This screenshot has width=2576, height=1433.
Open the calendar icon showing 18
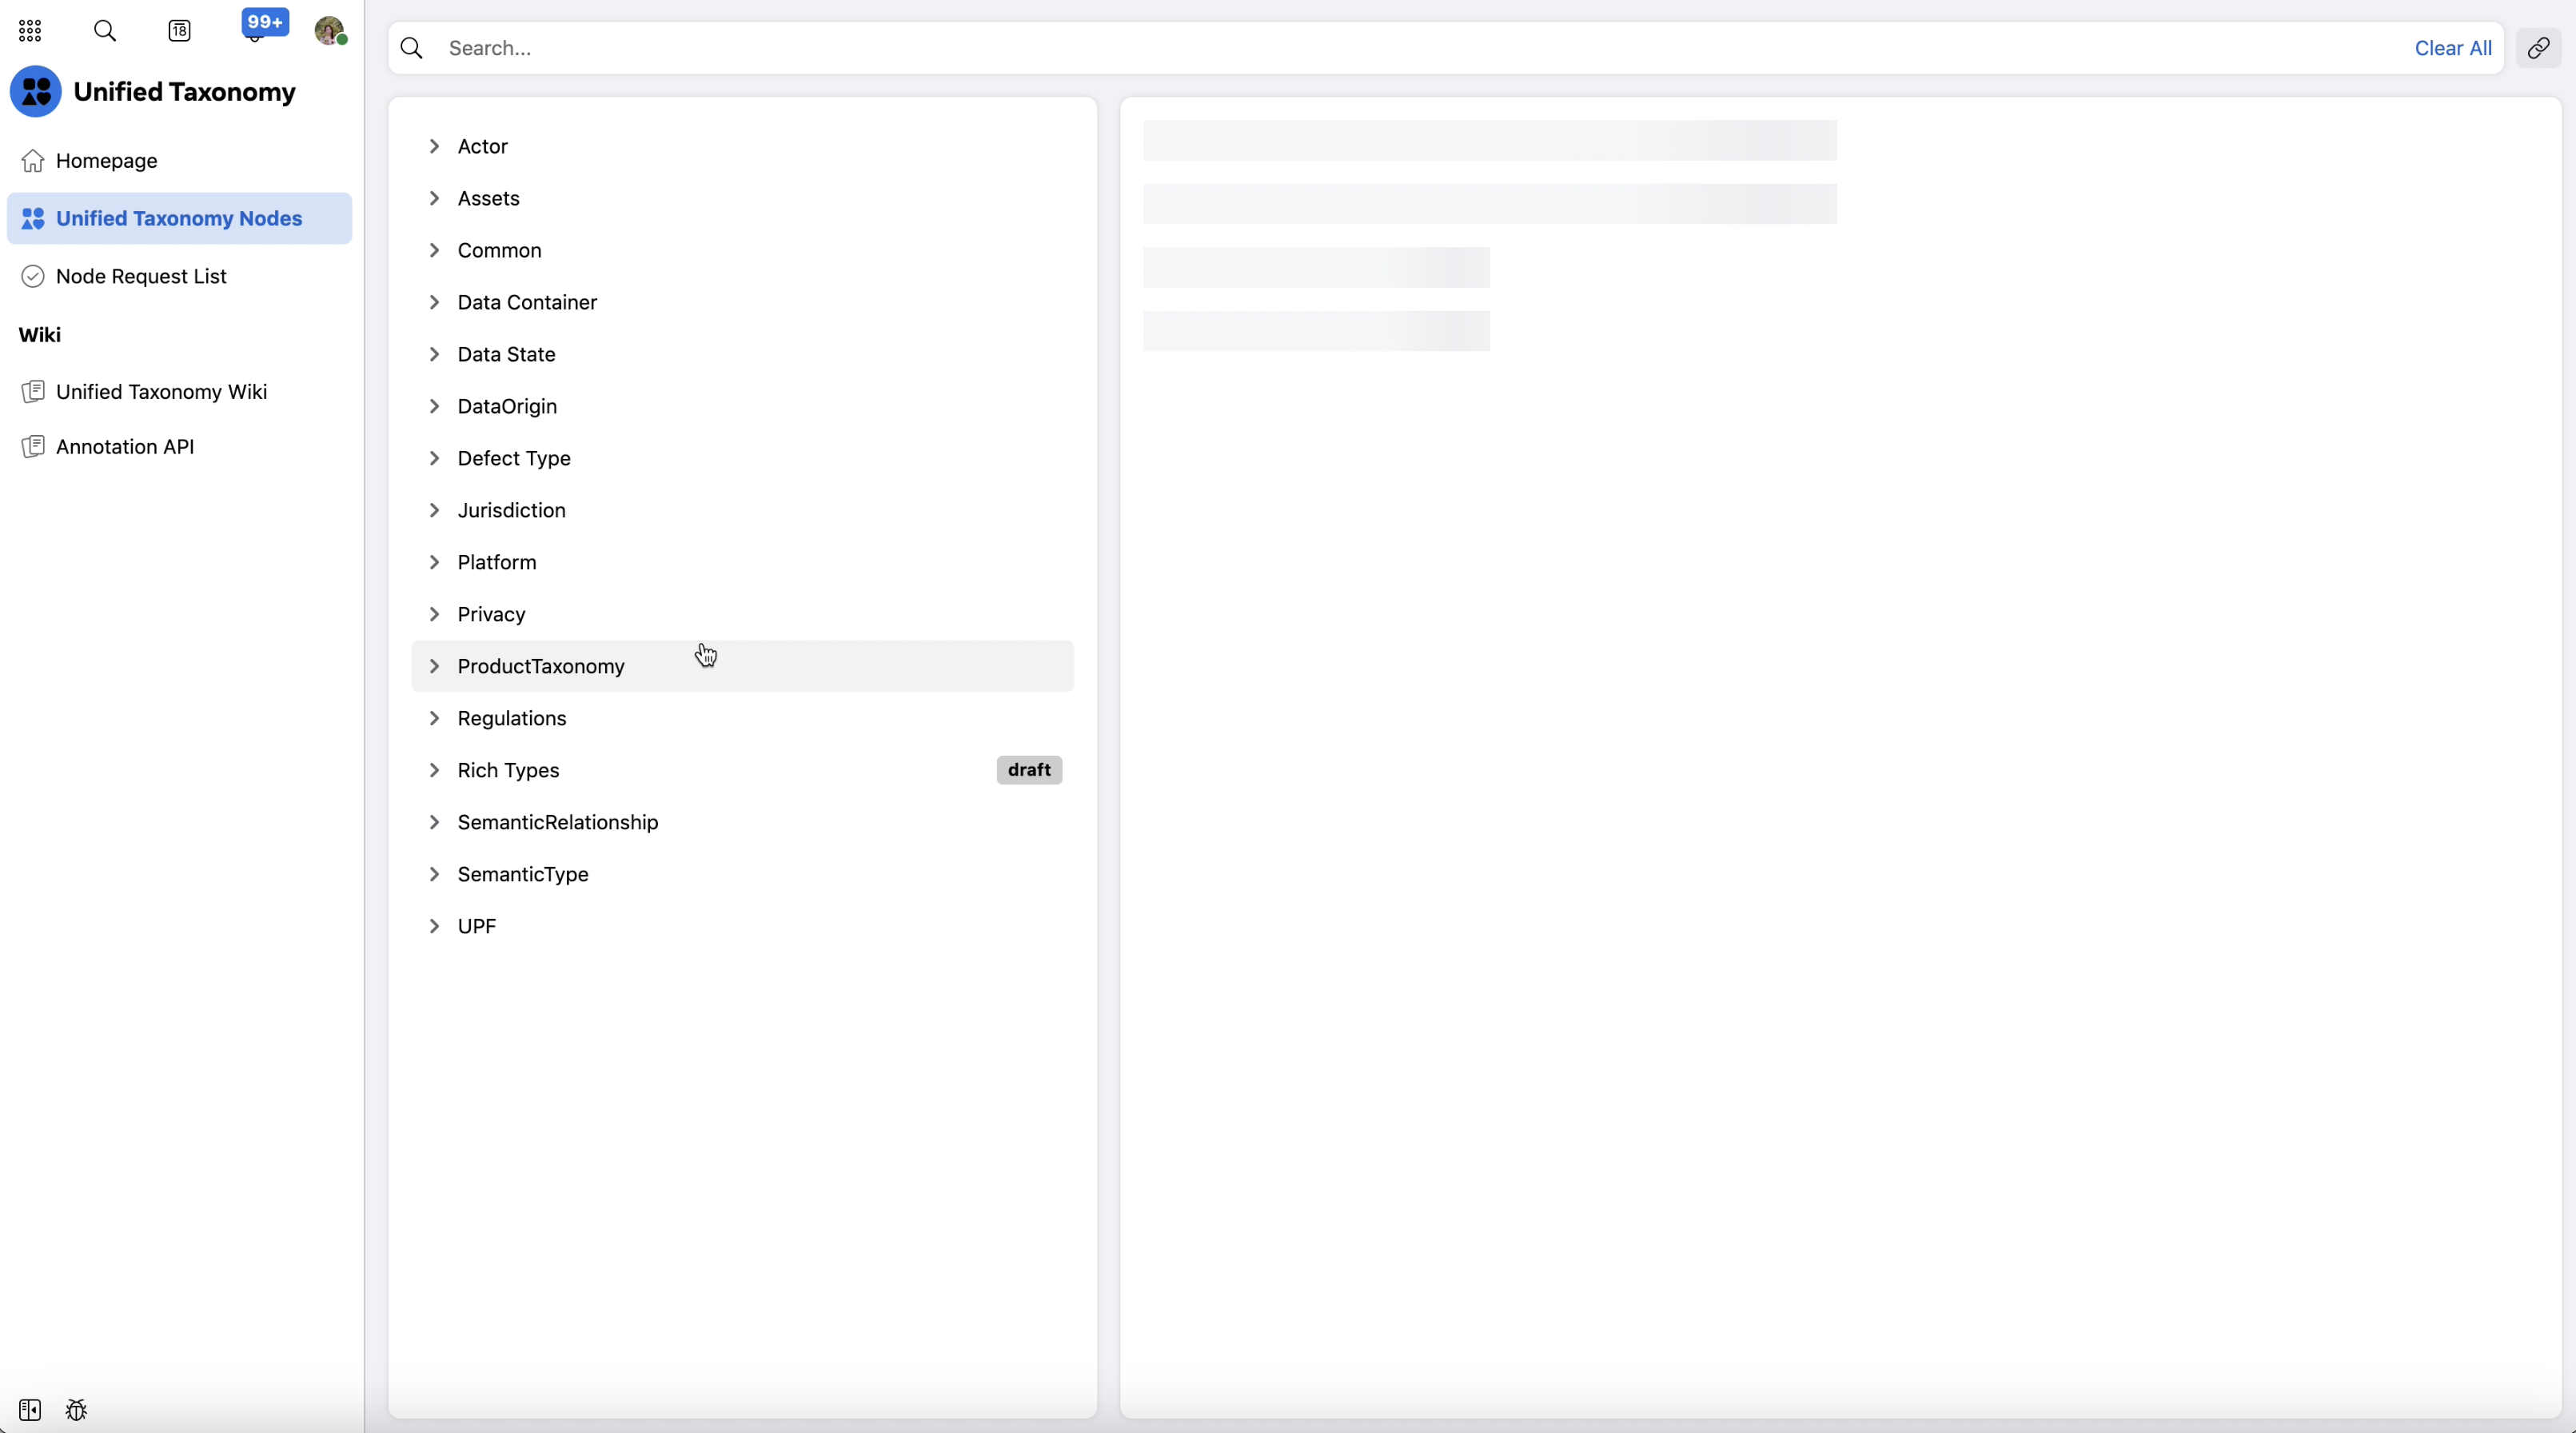point(180,31)
